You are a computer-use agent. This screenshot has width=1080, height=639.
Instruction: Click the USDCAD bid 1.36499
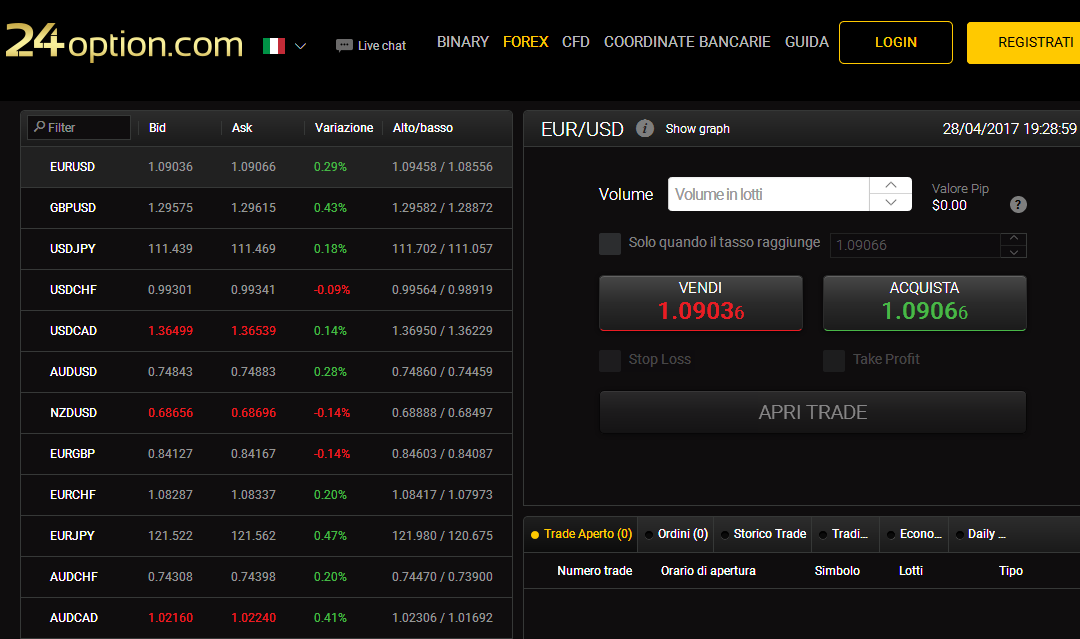tap(170, 331)
